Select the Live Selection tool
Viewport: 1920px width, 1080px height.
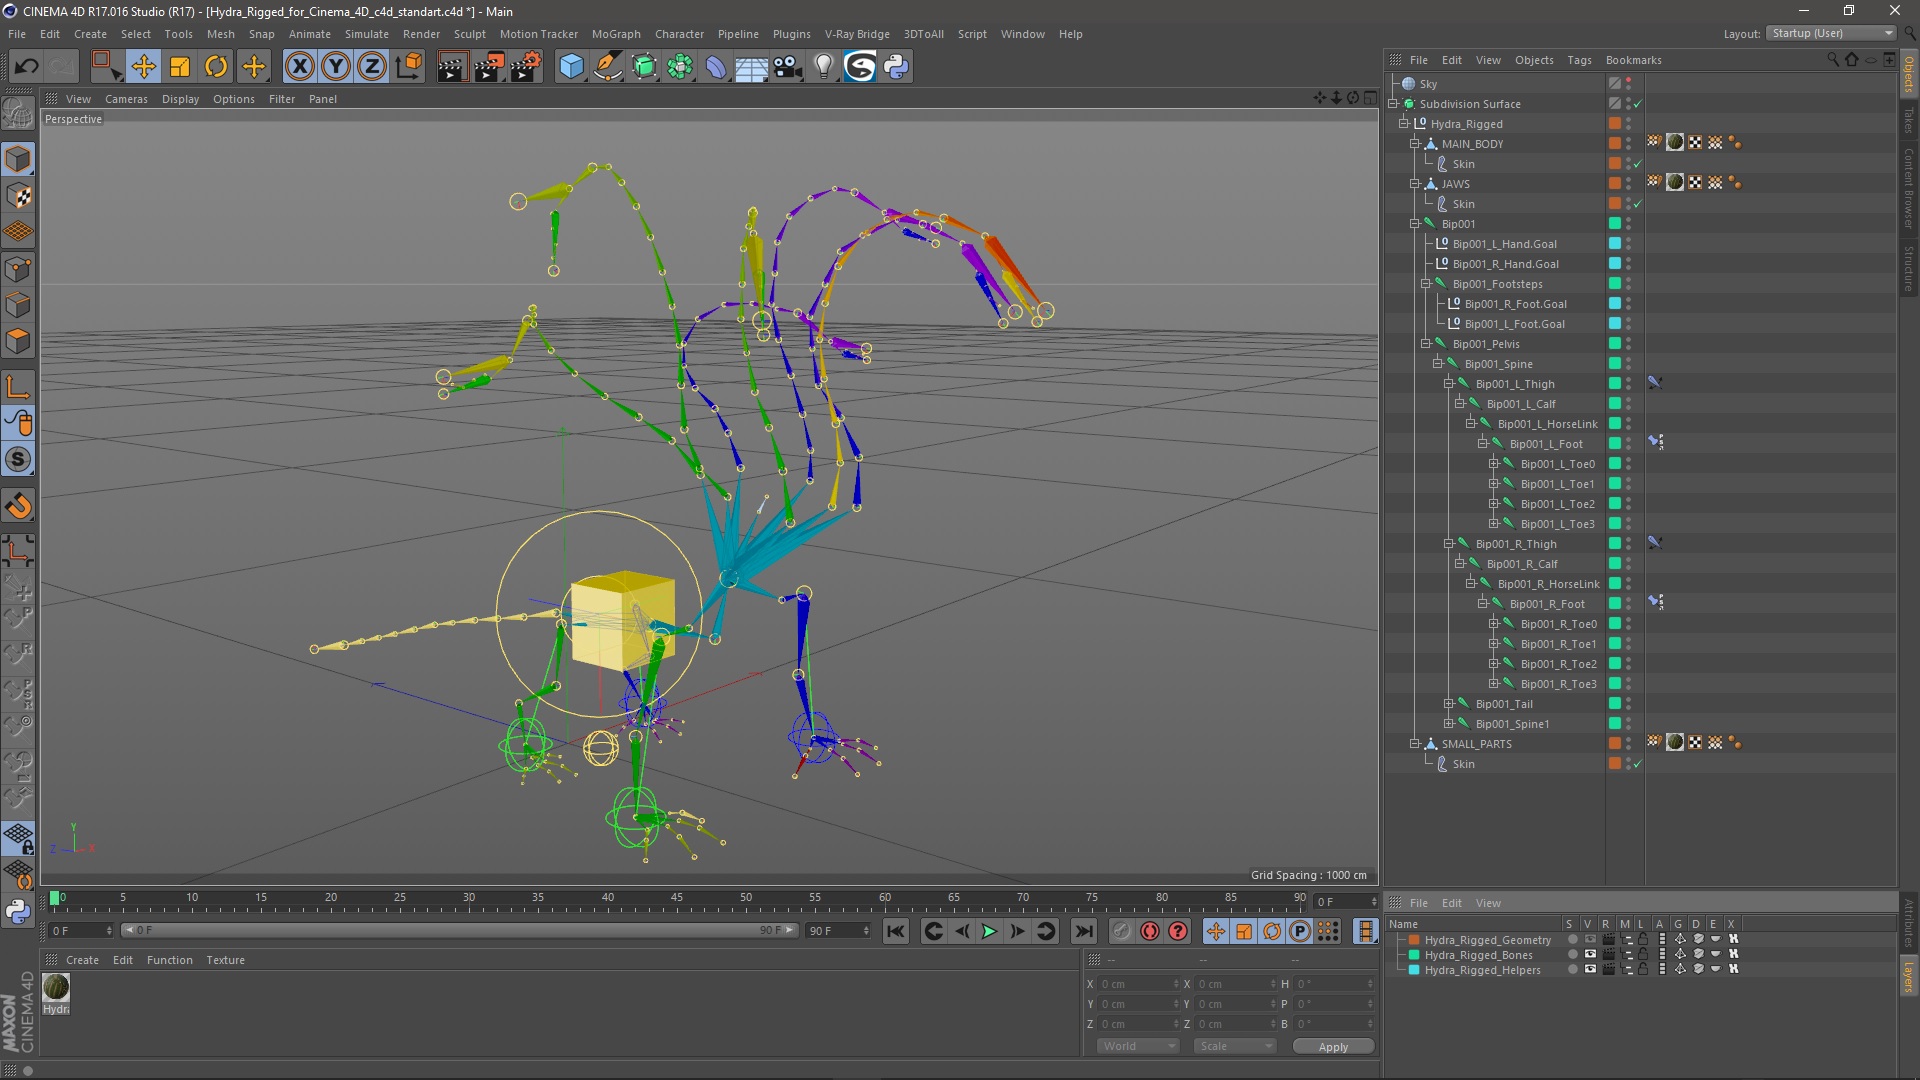point(106,67)
